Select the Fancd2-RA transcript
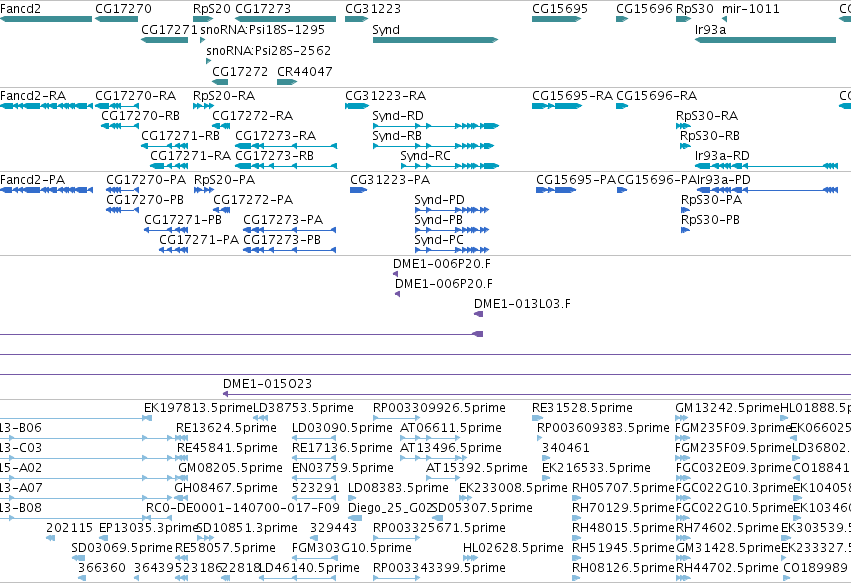 coord(33,96)
